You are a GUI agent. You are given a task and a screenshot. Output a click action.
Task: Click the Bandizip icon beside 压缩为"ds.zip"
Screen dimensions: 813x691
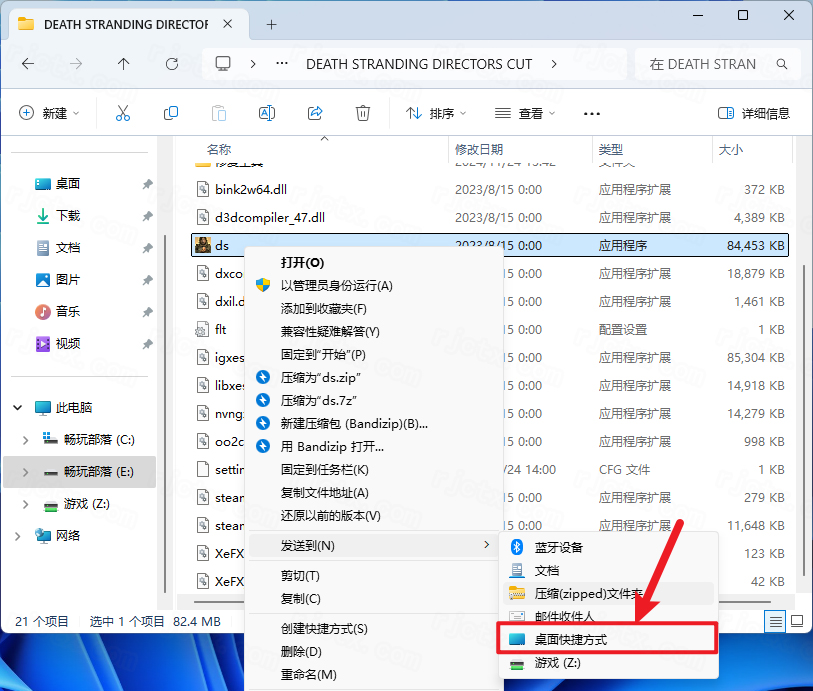(x=263, y=377)
